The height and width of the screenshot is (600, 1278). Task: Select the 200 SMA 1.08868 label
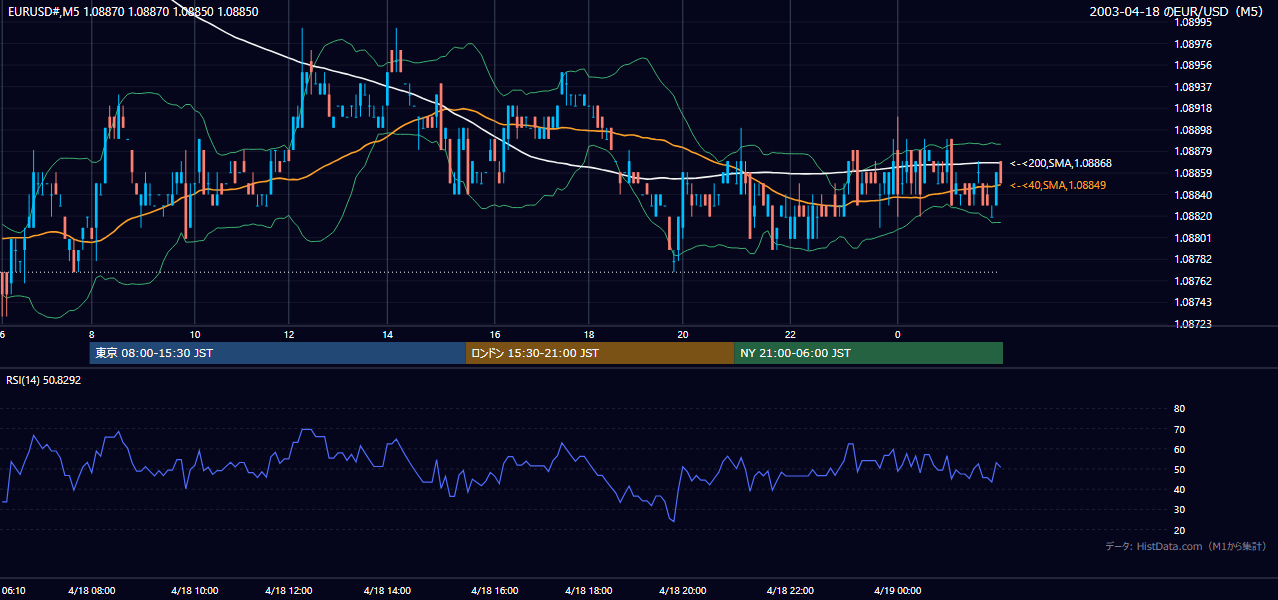click(x=1061, y=163)
